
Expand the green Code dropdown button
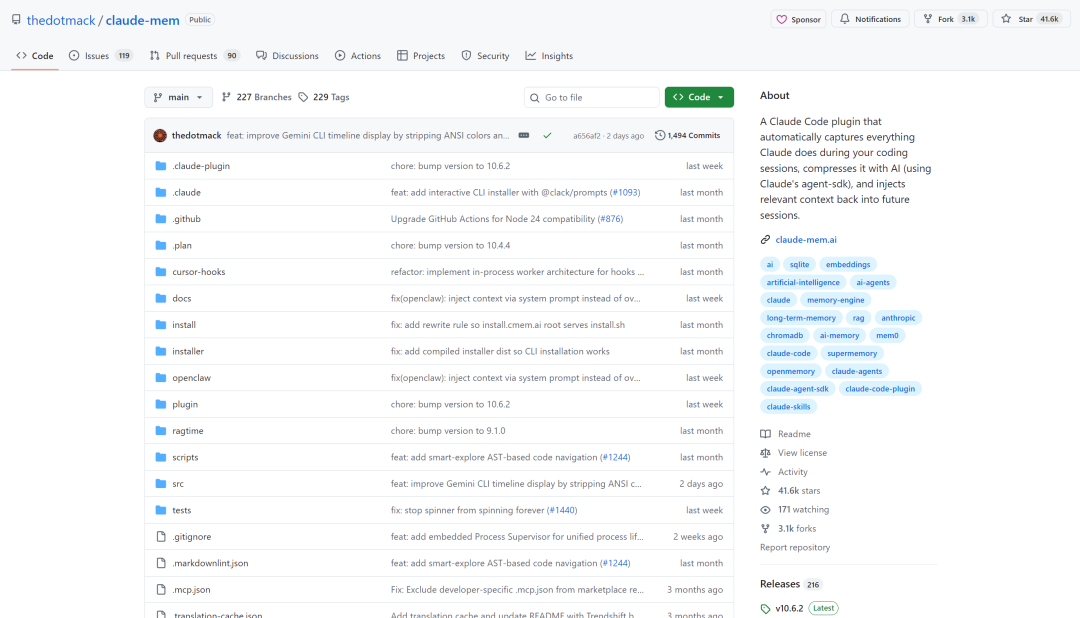(699, 97)
